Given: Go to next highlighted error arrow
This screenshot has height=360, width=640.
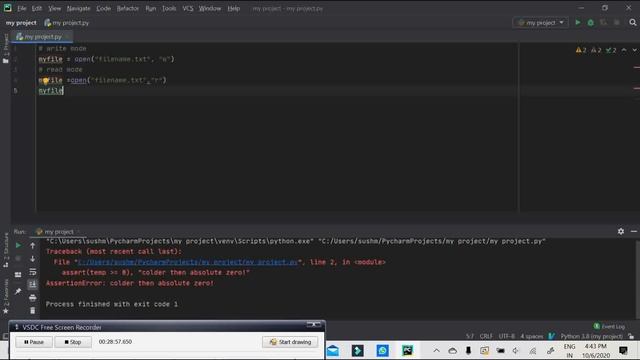Looking at the screenshot, I should tap(634, 50).
